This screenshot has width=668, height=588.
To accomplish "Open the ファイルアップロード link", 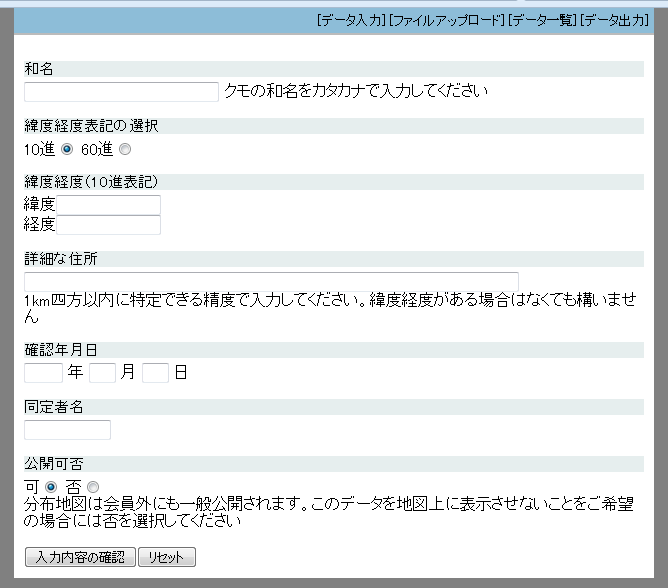I will click(x=447, y=20).
